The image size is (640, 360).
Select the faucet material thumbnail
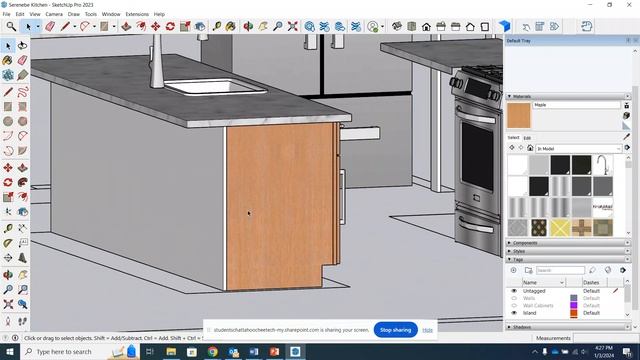click(x=602, y=164)
